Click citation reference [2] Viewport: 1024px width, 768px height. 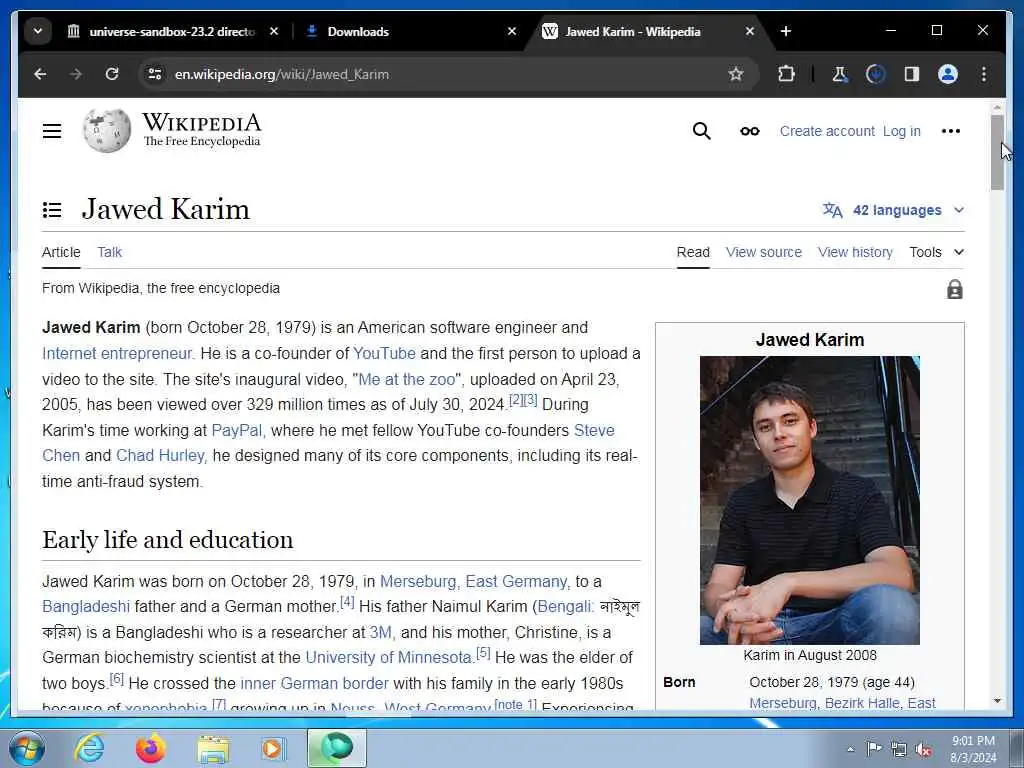pos(516,400)
